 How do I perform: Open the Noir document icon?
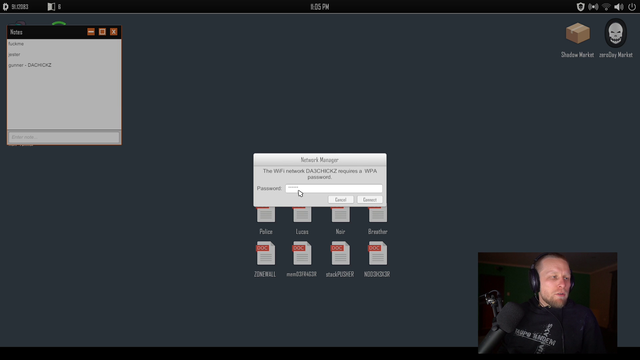tap(340, 215)
